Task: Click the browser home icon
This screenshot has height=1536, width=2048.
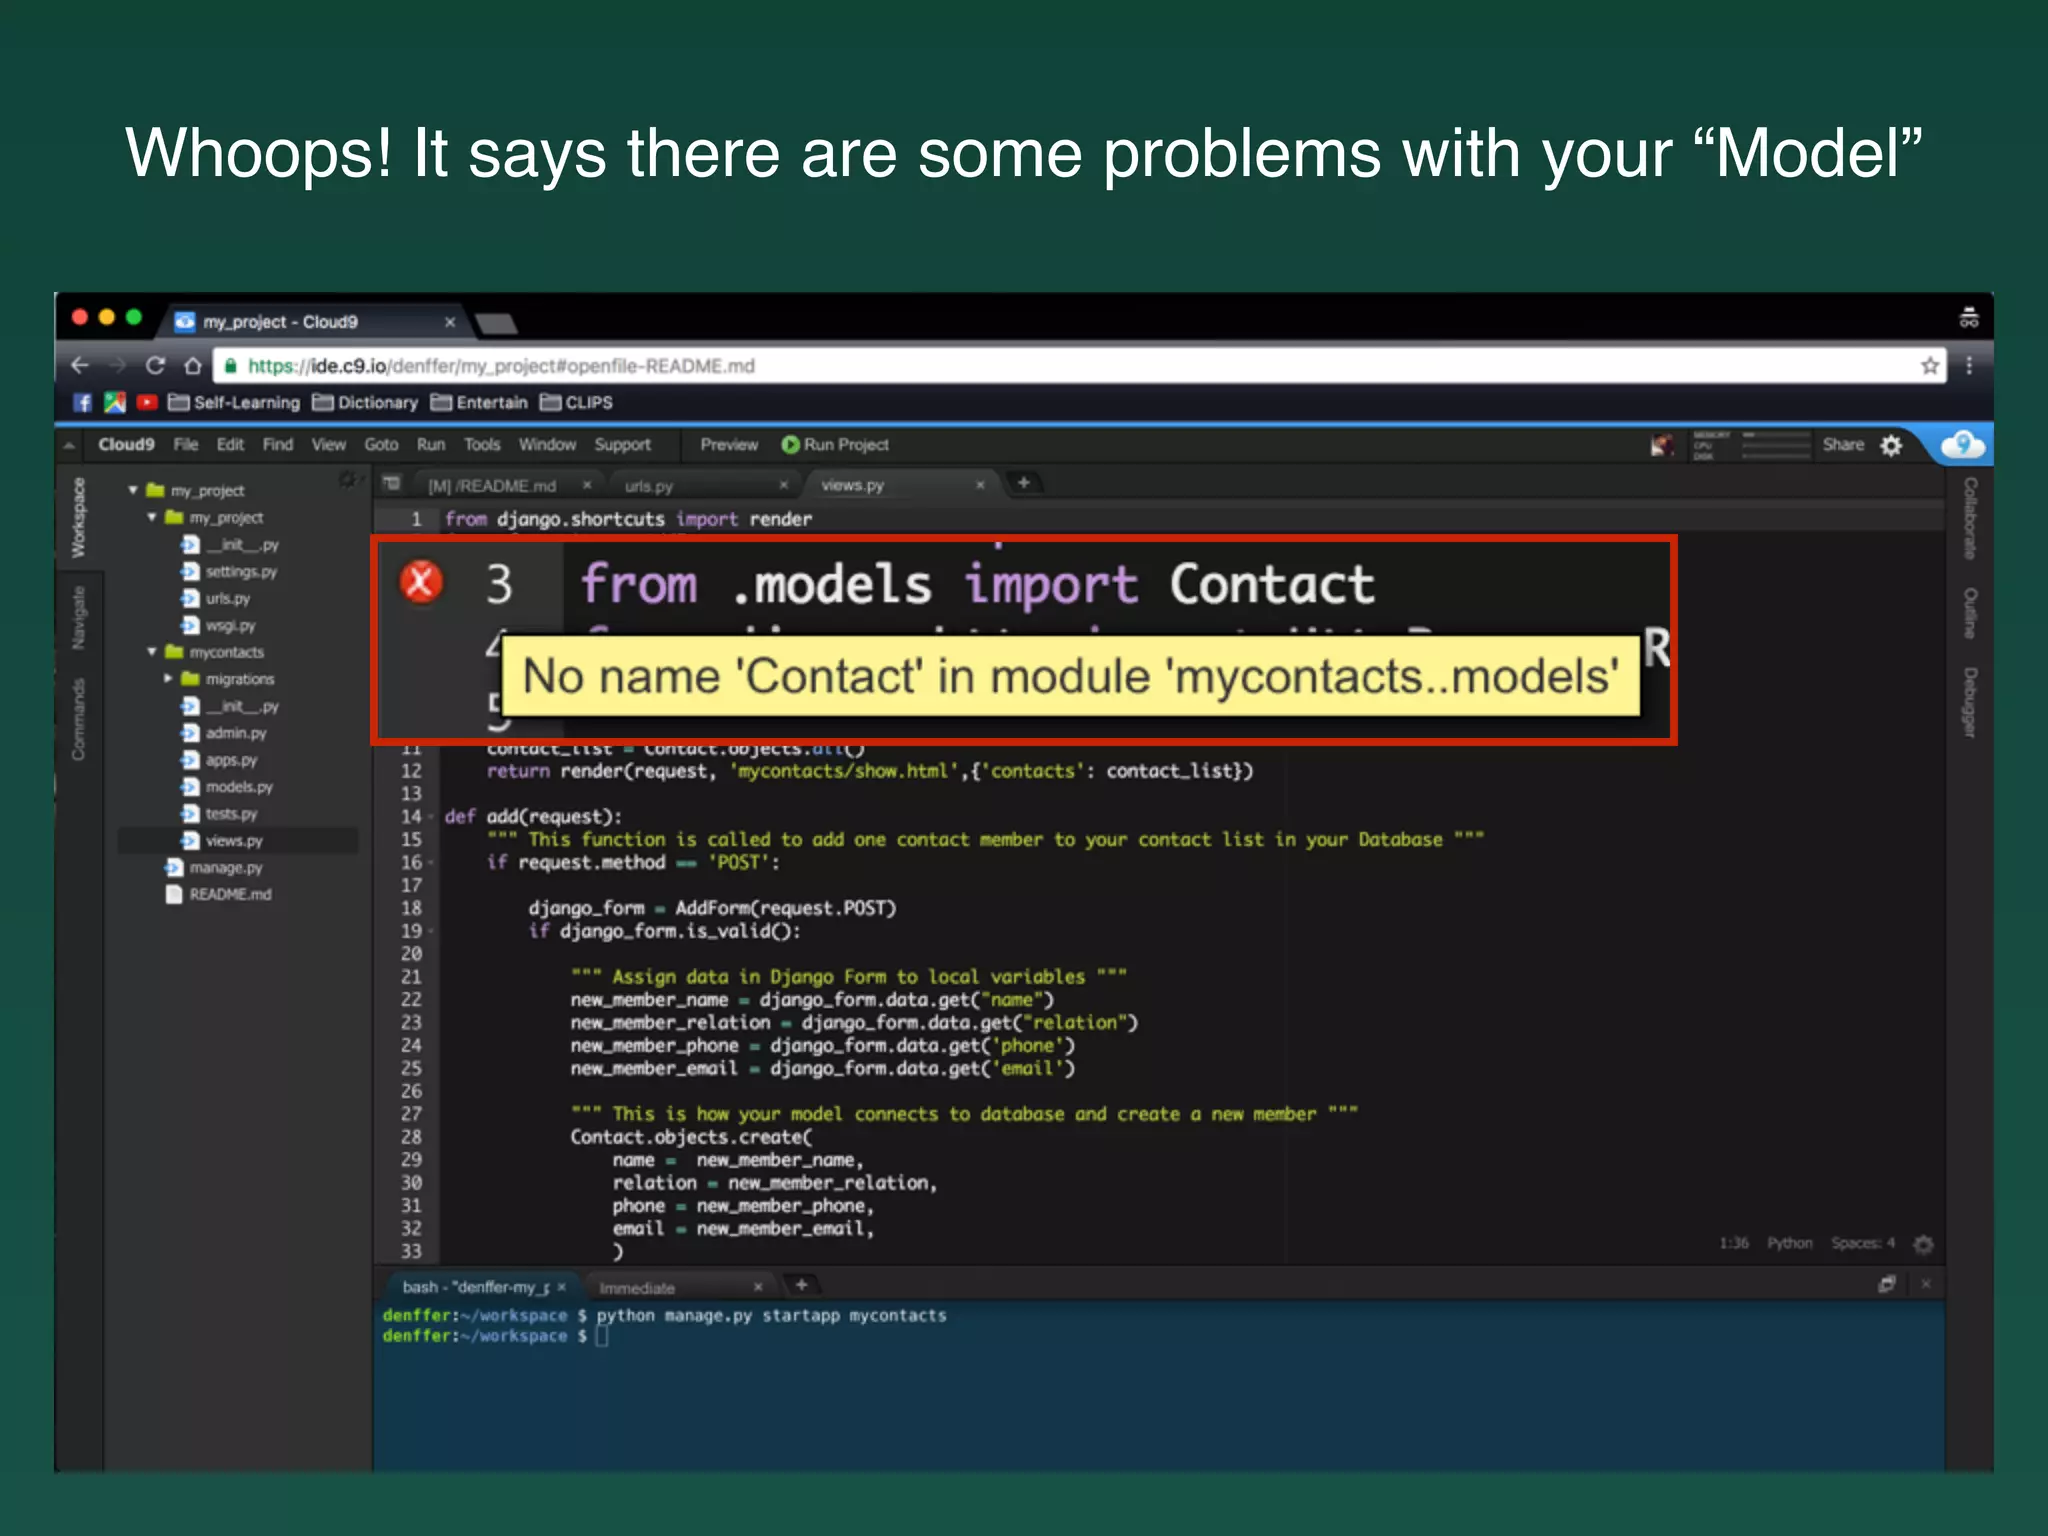Action: click(193, 366)
